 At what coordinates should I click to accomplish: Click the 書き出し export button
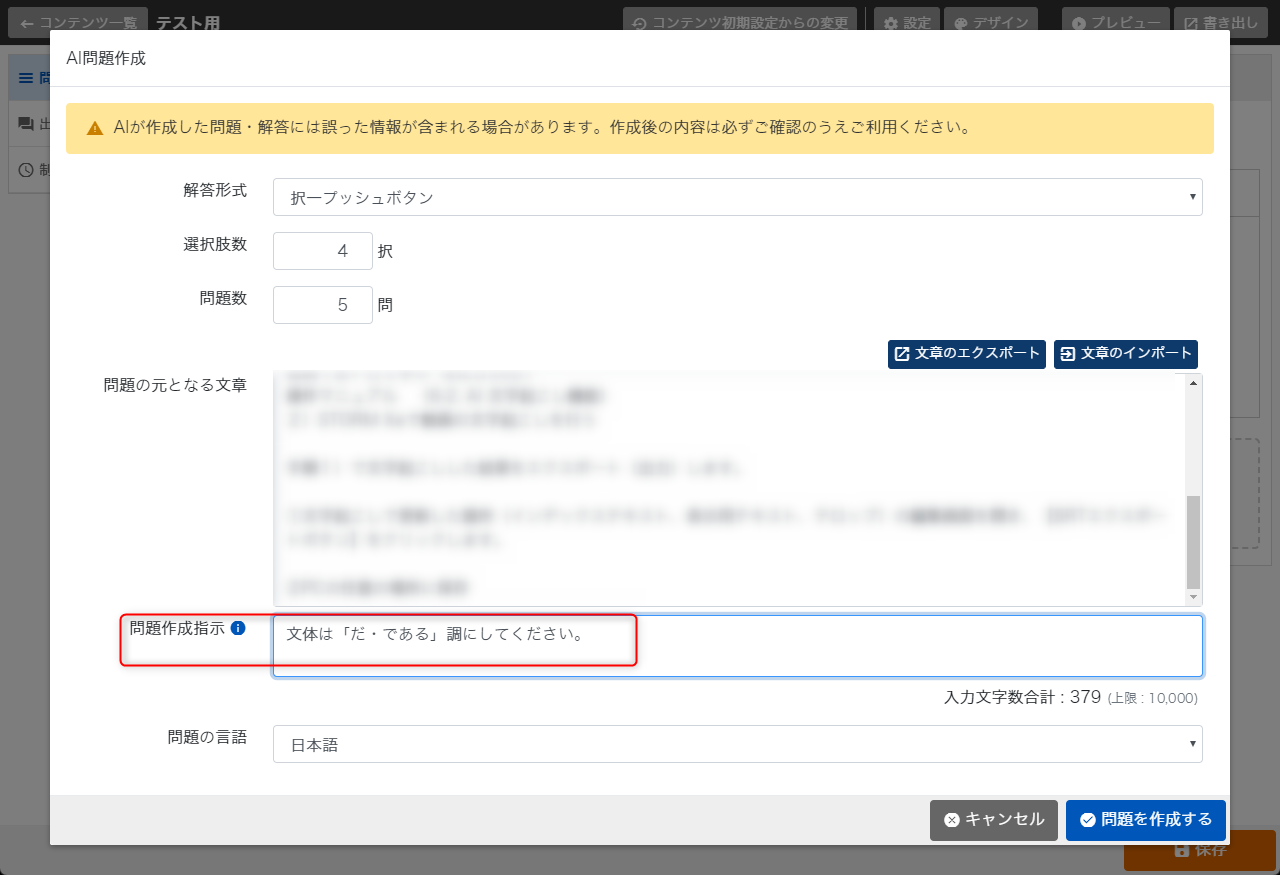point(1222,22)
